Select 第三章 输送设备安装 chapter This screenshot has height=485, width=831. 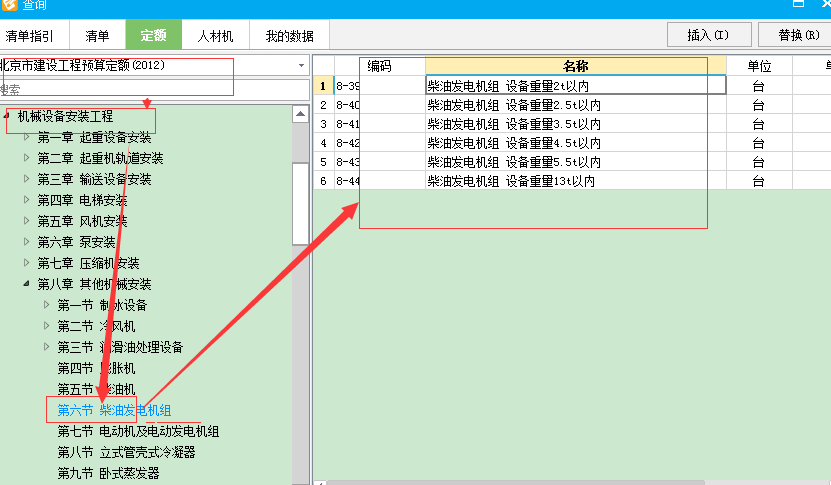[x=94, y=179]
